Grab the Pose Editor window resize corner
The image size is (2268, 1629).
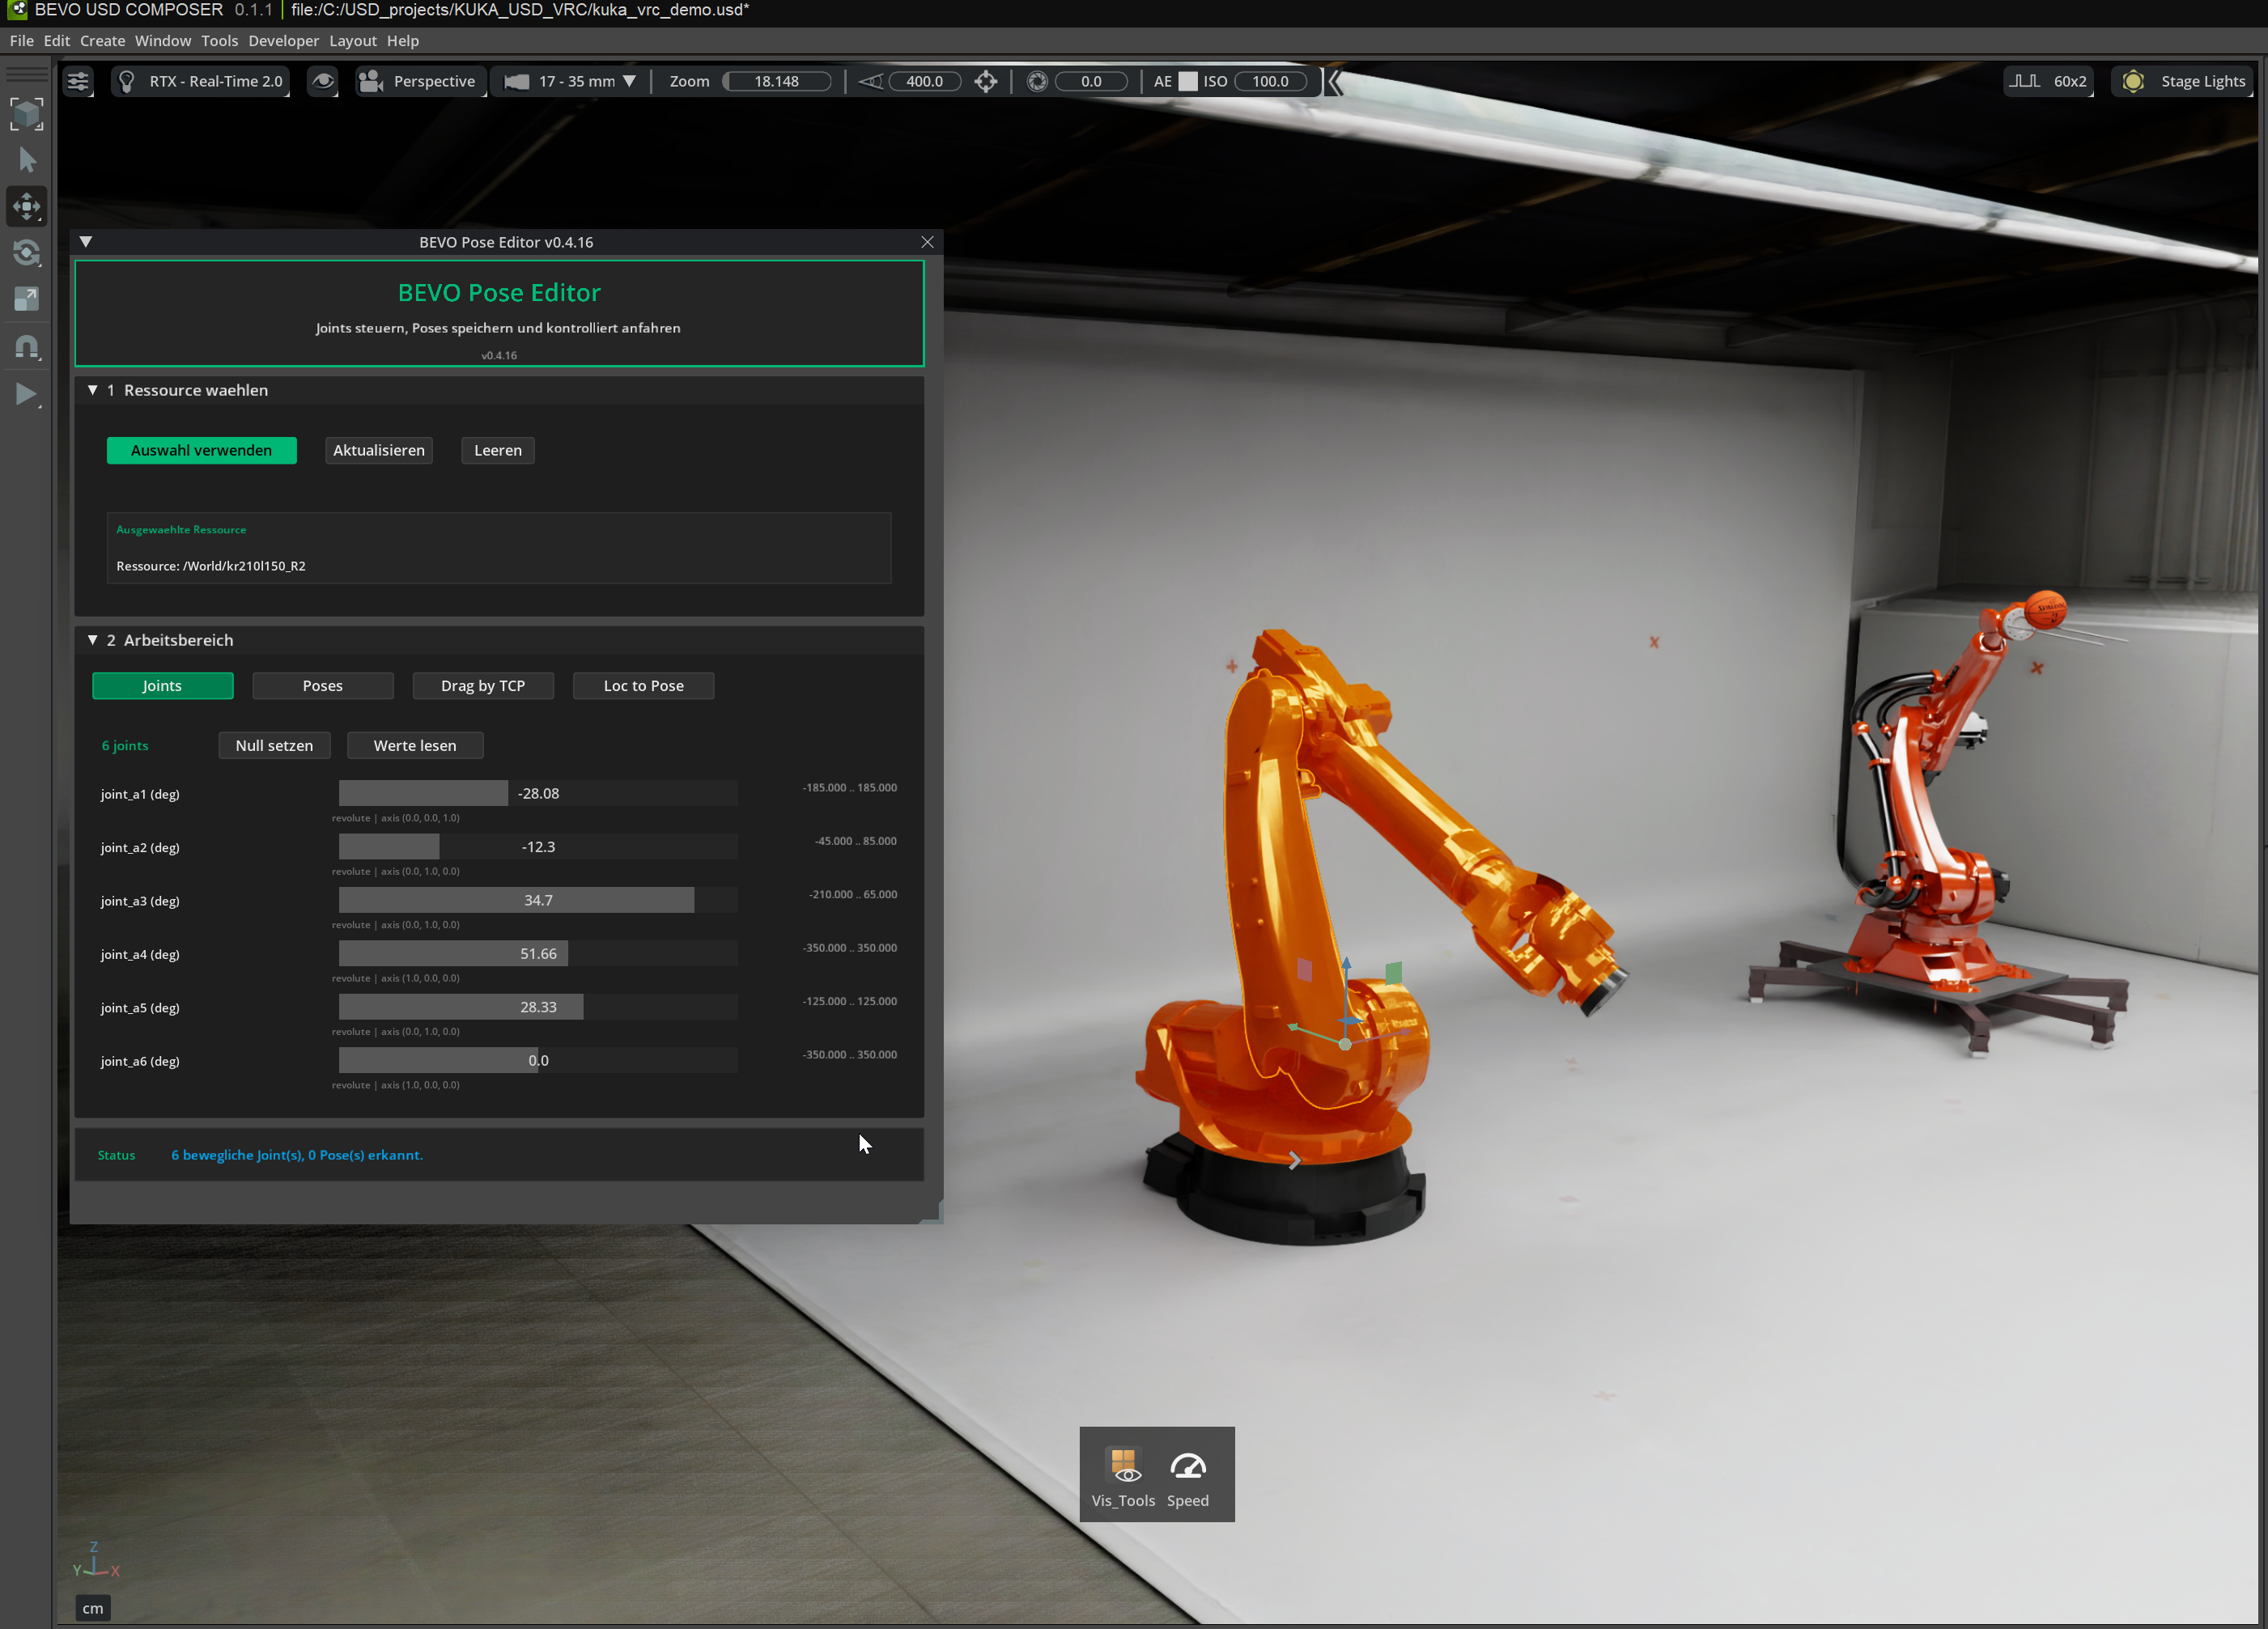[932, 1213]
